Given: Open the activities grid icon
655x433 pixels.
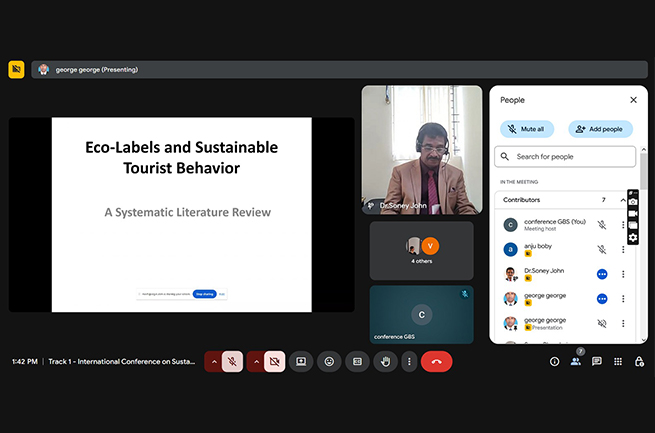Looking at the screenshot, I should point(618,361).
